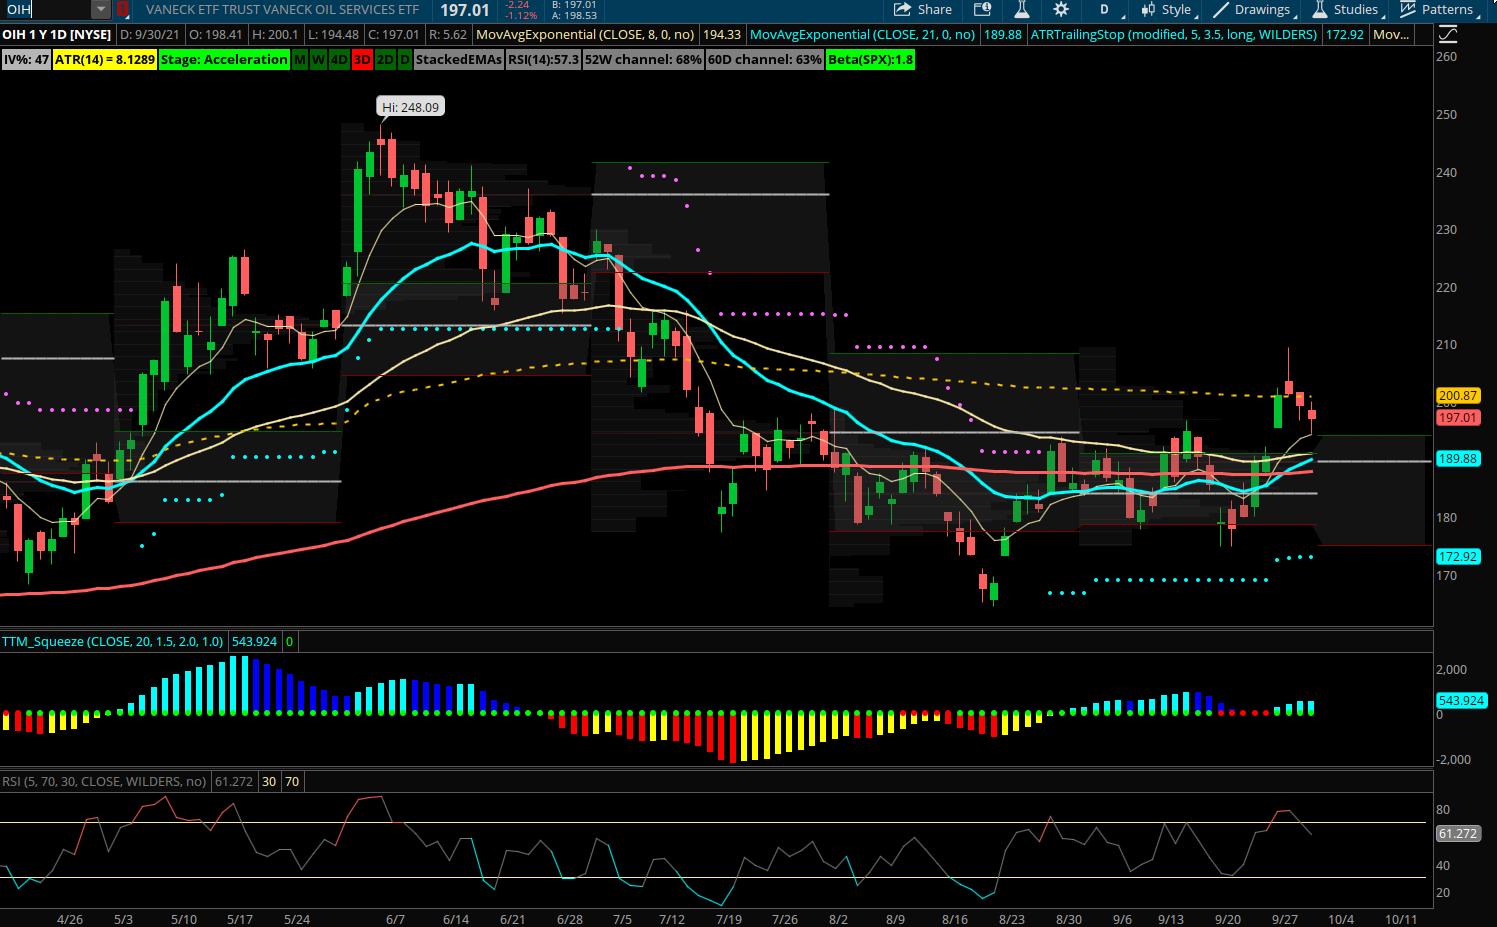Image resolution: width=1497 pixels, height=927 pixels.
Task: Click the D: 9/30/21 date value
Action: coord(150,34)
